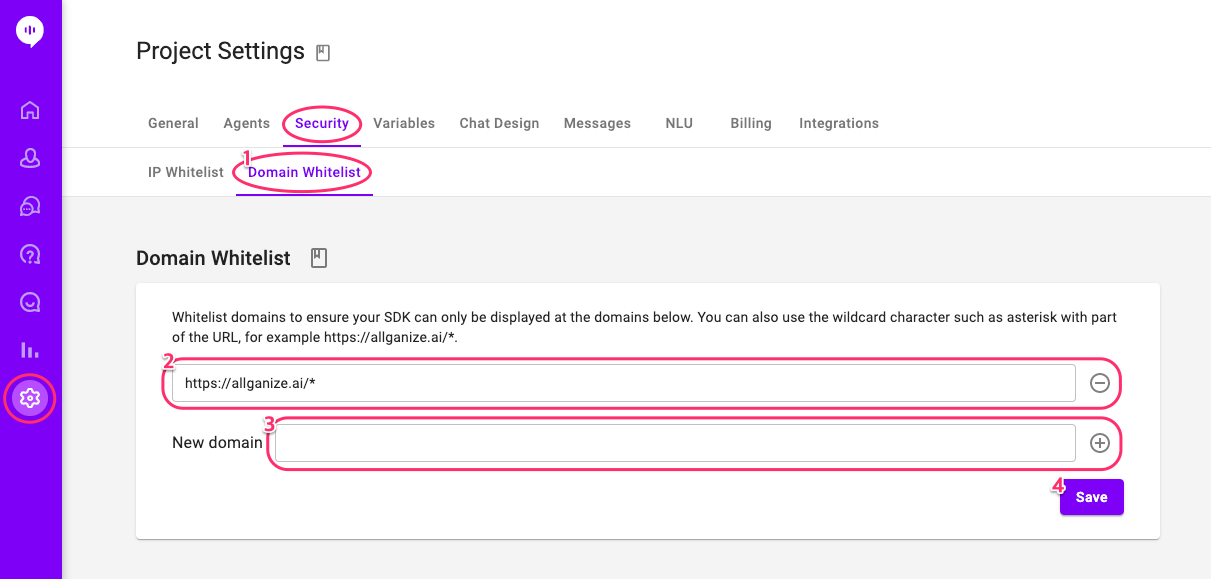Image resolution: width=1211 pixels, height=579 pixels.
Task: Open the analytics bar chart icon
Action: (x=30, y=350)
